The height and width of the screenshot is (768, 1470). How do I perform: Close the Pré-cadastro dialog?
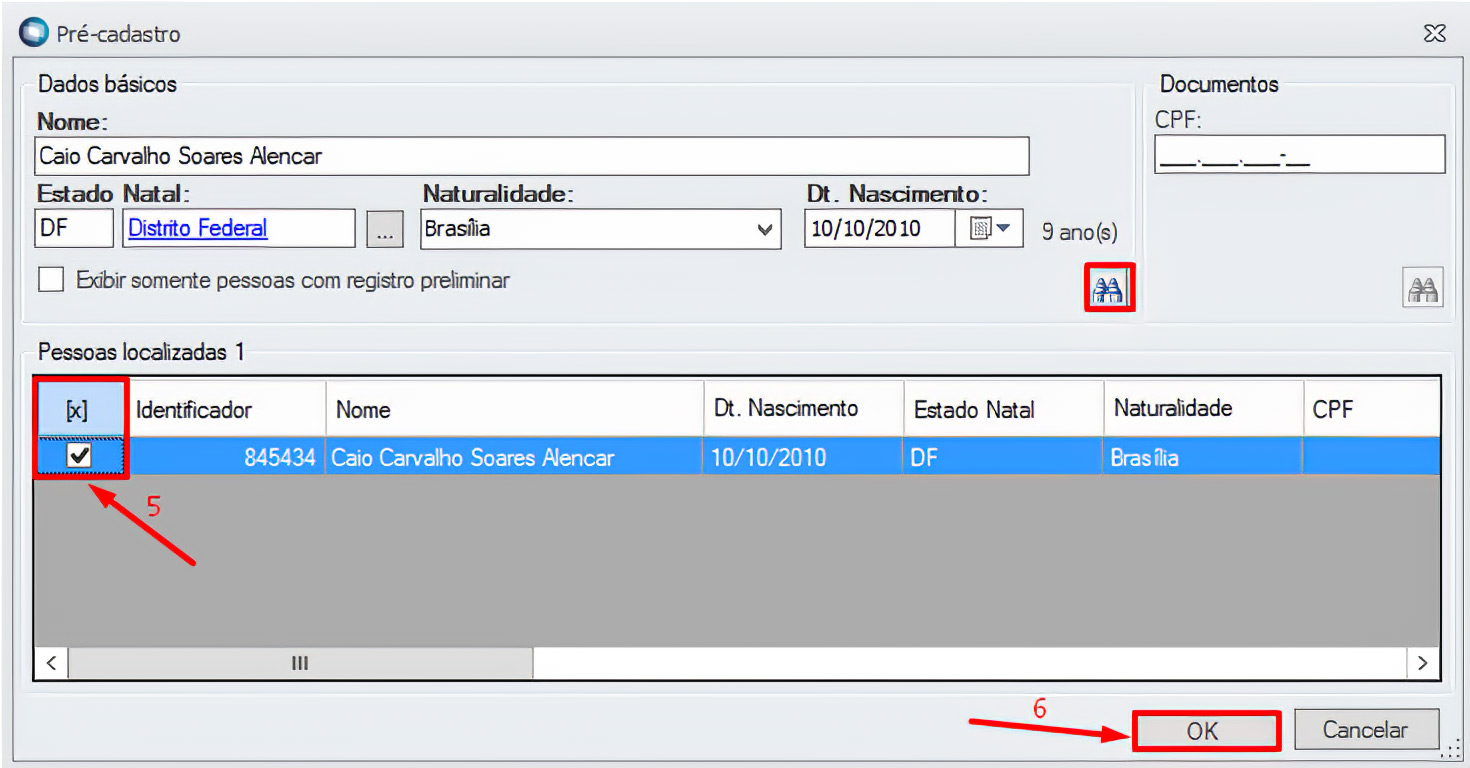(1434, 34)
